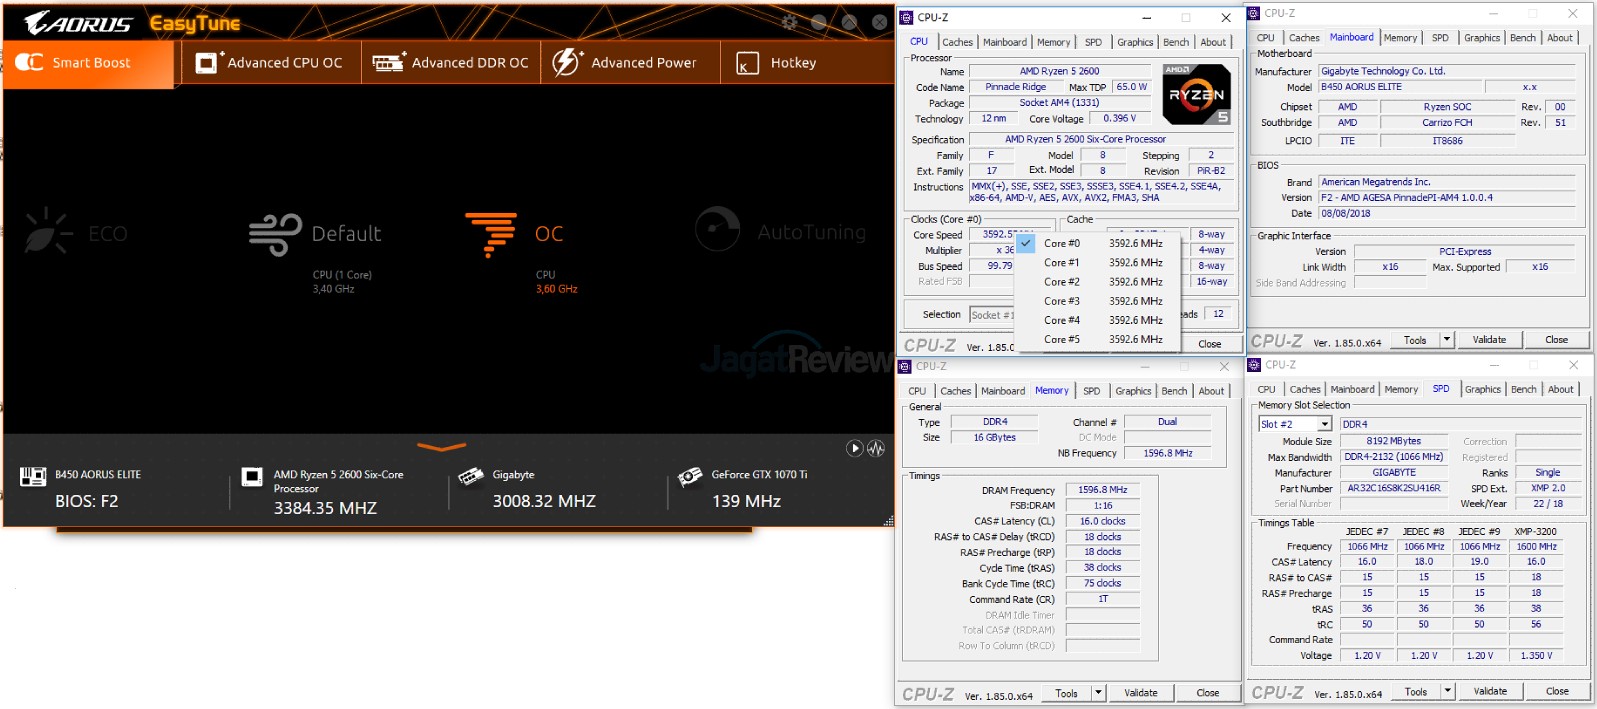
Task: Select Core #5 in the core list
Action: coord(1061,339)
